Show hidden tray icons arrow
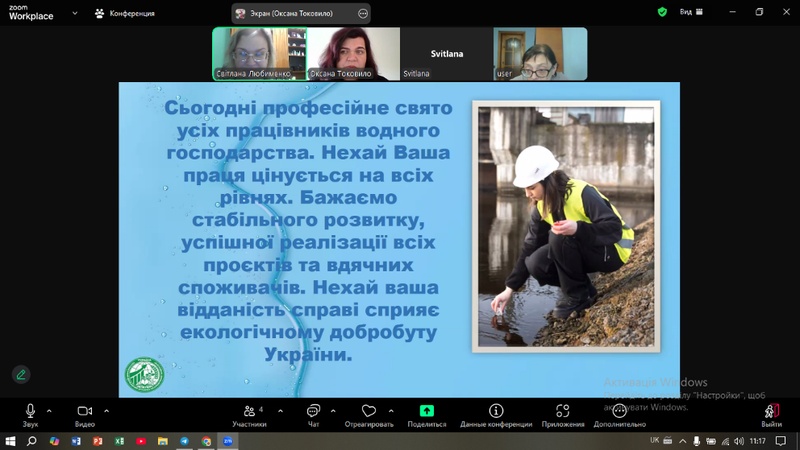Viewport: 800px width, 450px height. coord(683,441)
